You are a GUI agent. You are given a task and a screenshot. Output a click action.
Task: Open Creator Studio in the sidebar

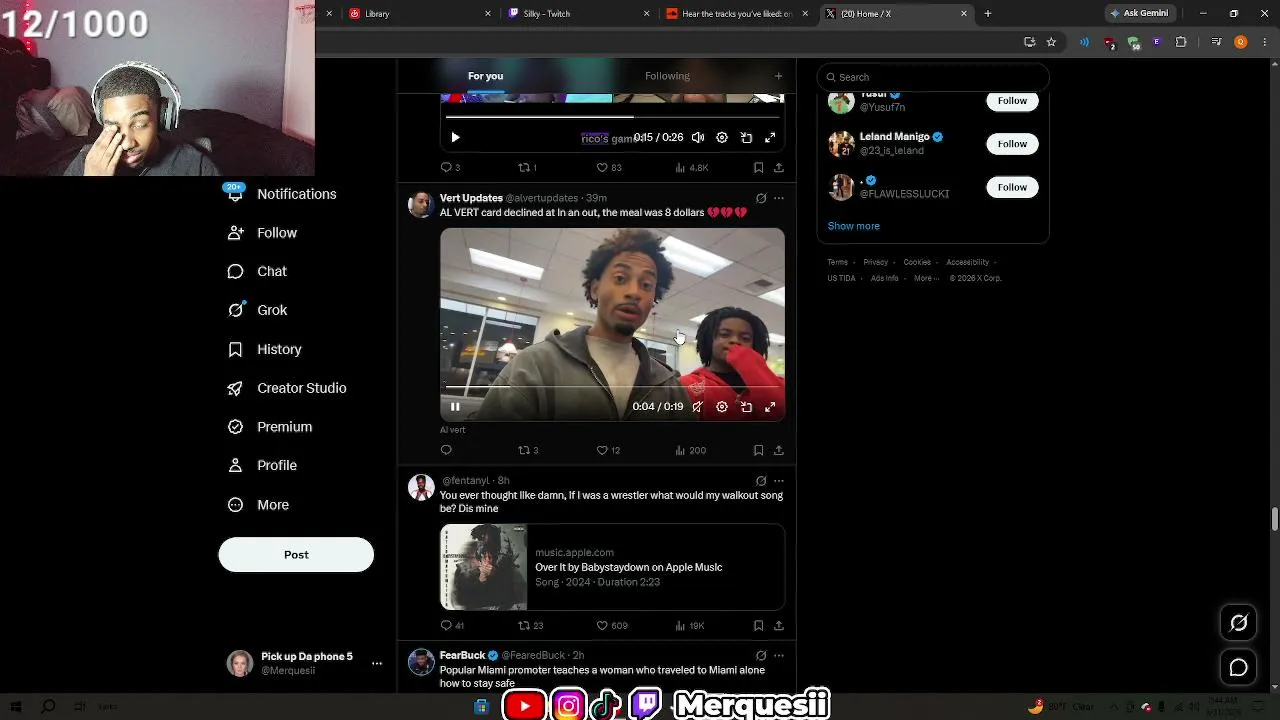coord(287,388)
